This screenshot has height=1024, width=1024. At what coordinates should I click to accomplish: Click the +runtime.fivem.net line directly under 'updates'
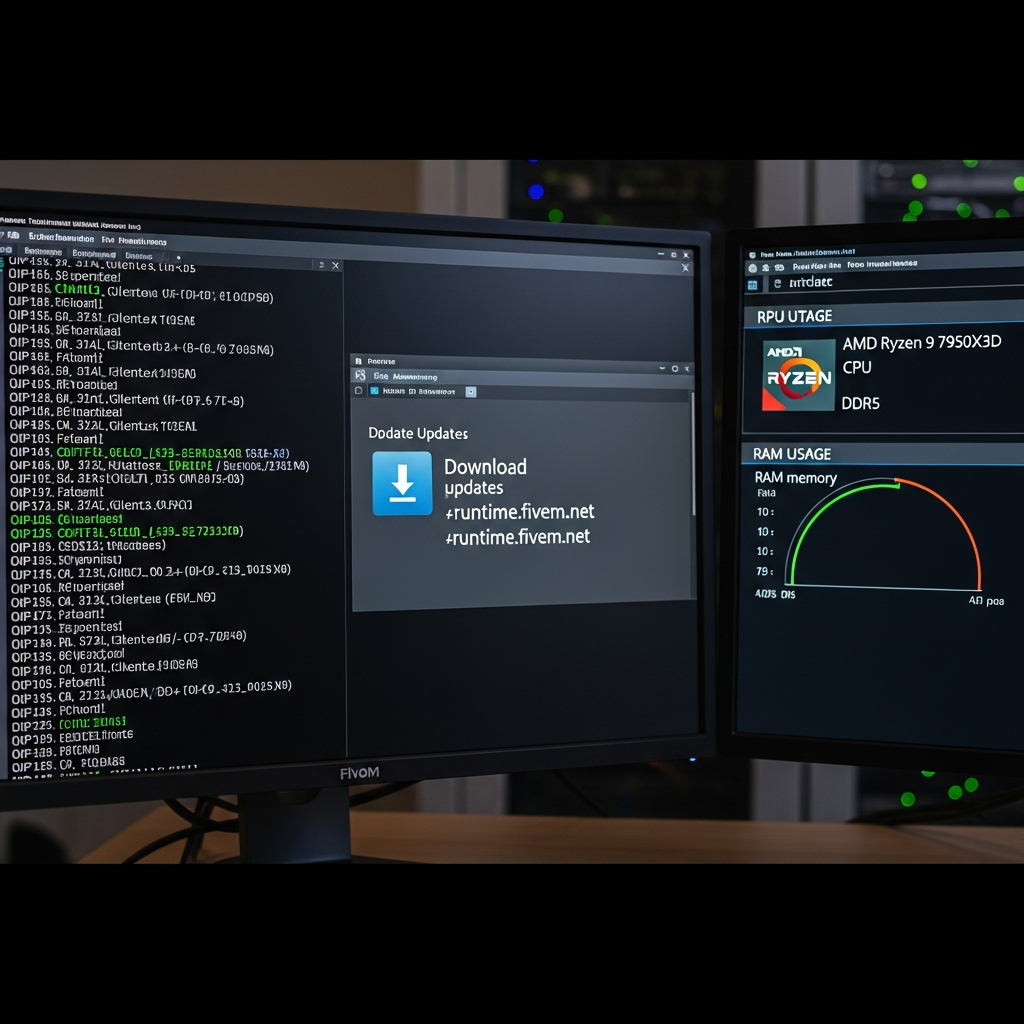[520, 512]
